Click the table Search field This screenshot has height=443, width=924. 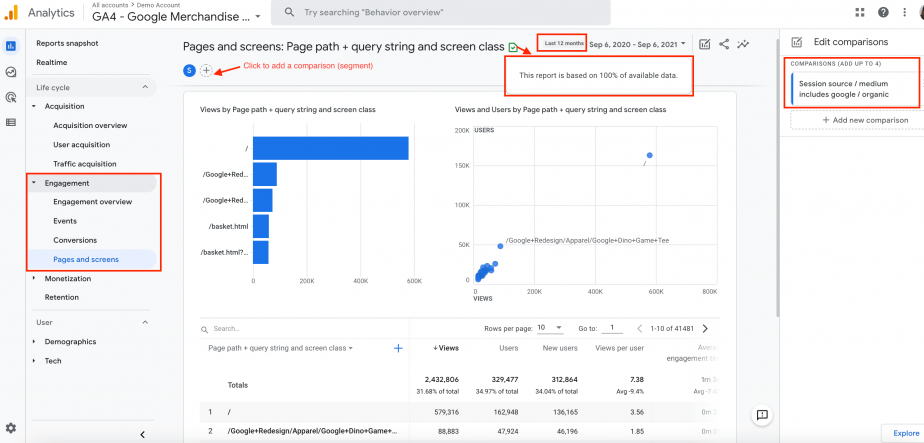point(303,329)
